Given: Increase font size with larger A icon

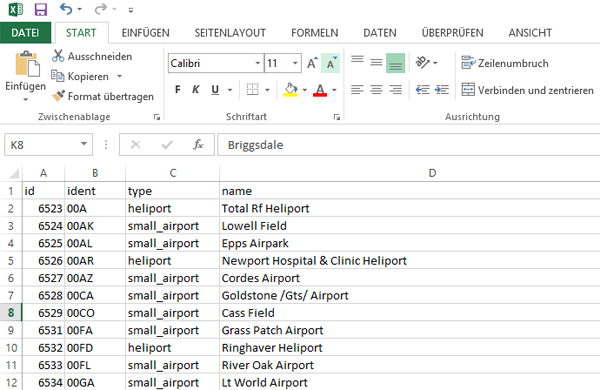Looking at the screenshot, I should coord(312,63).
